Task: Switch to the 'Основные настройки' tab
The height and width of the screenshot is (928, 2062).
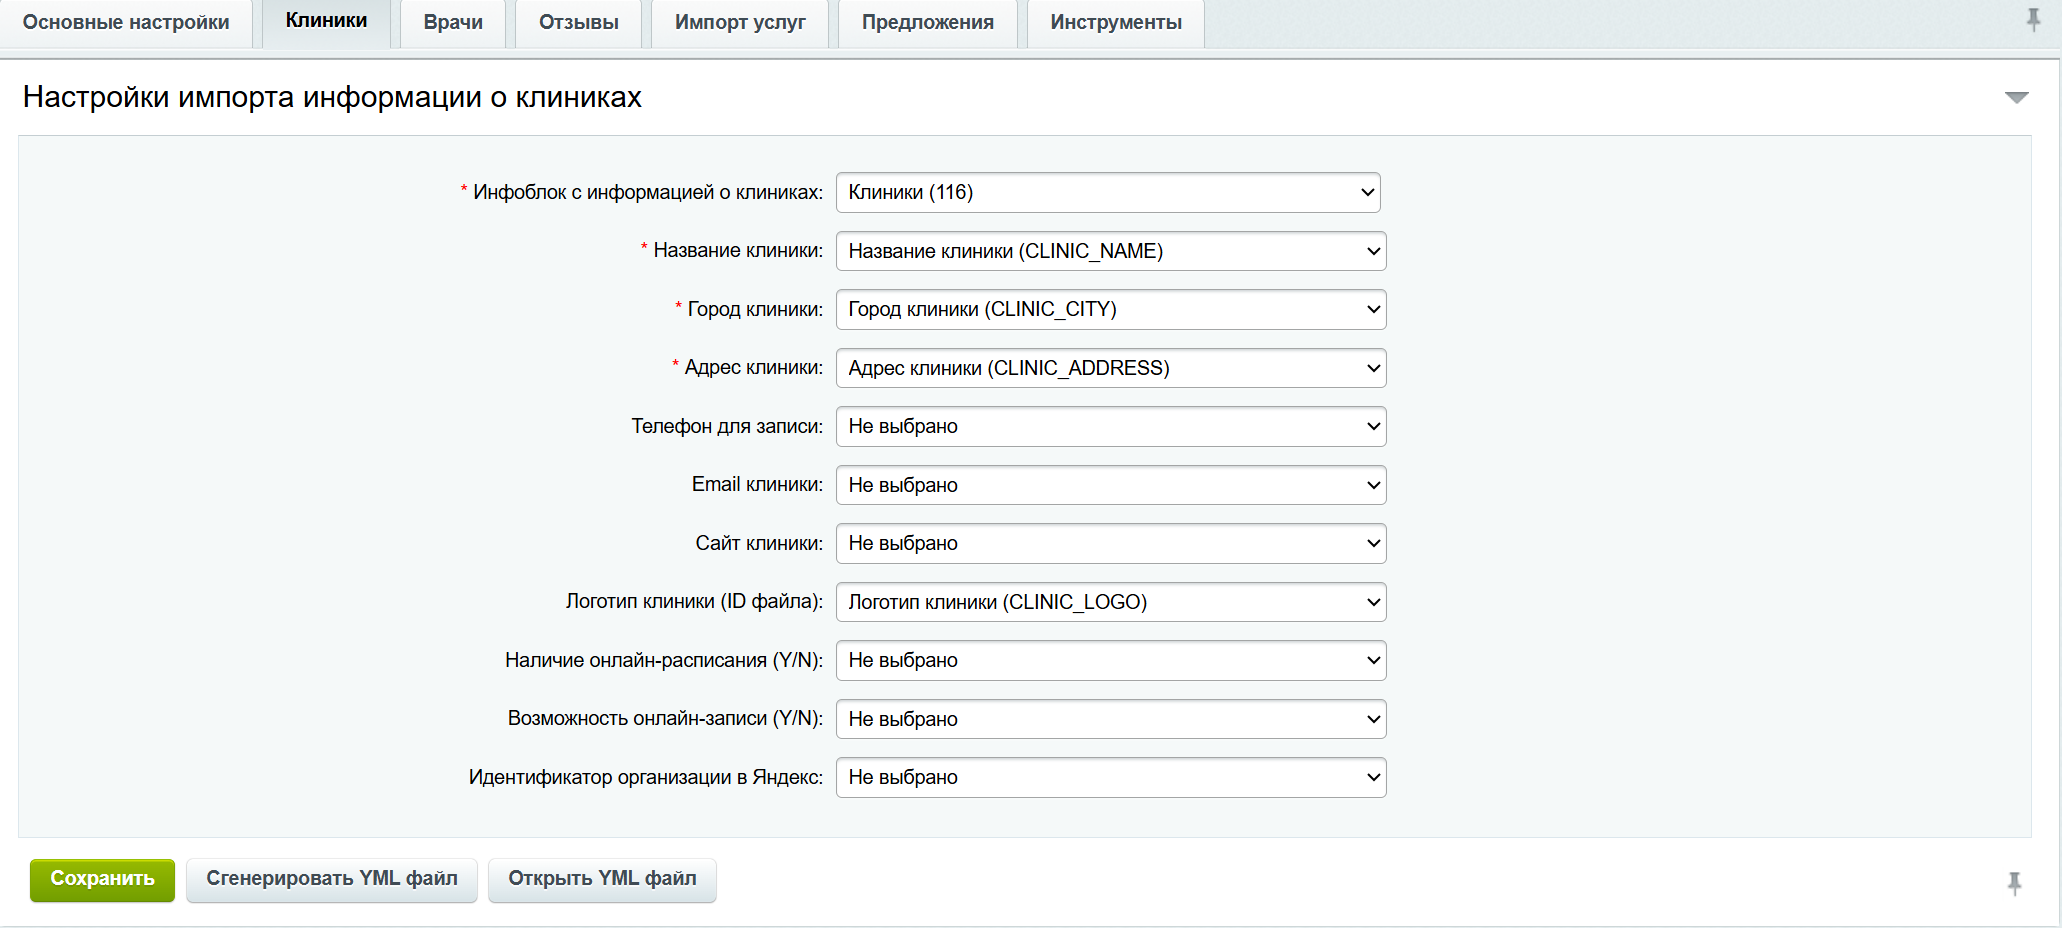Action: (x=126, y=23)
